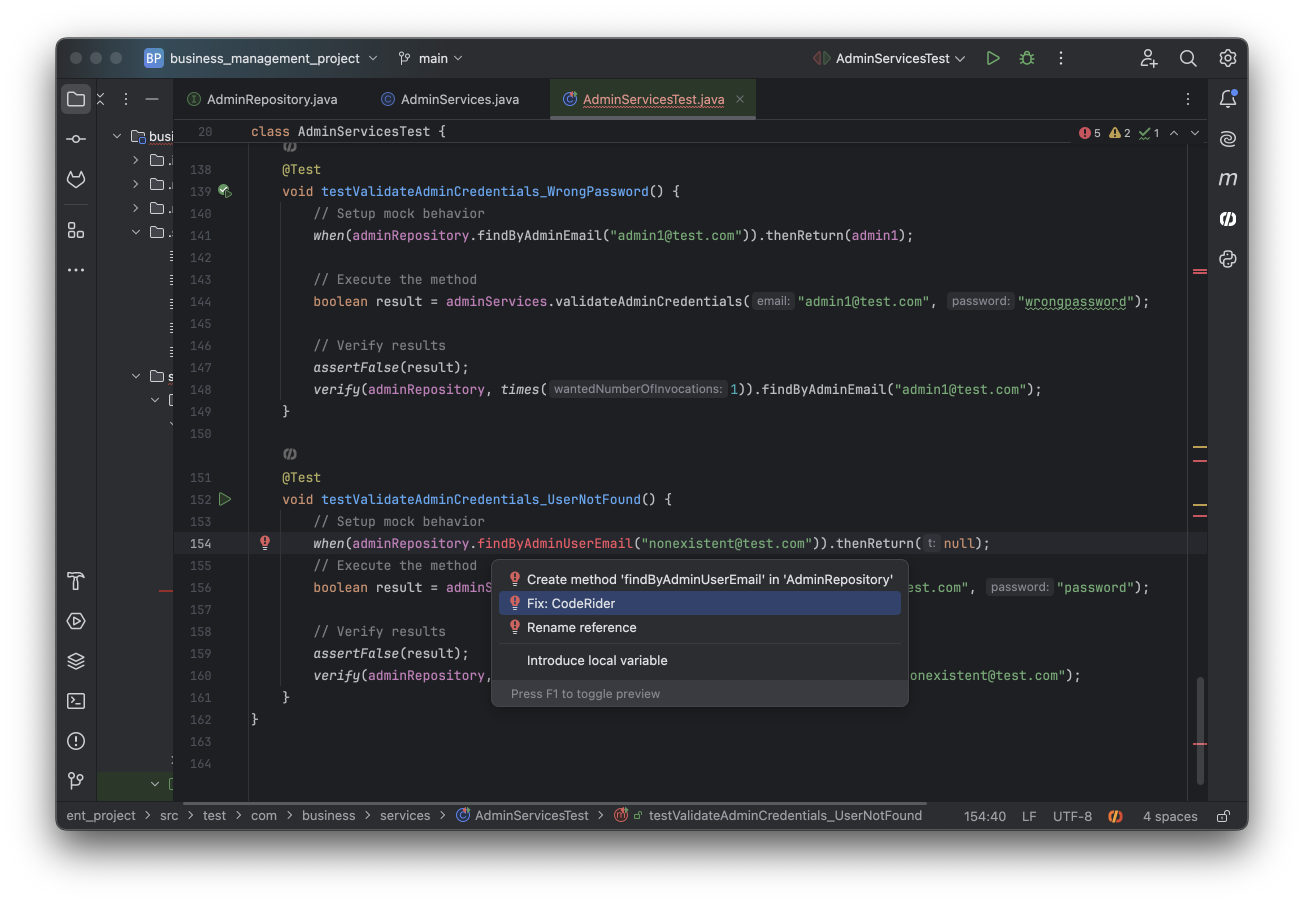This screenshot has height=904, width=1304.
Task: Toggle the Project folder tool window
Action: (x=76, y=99)
